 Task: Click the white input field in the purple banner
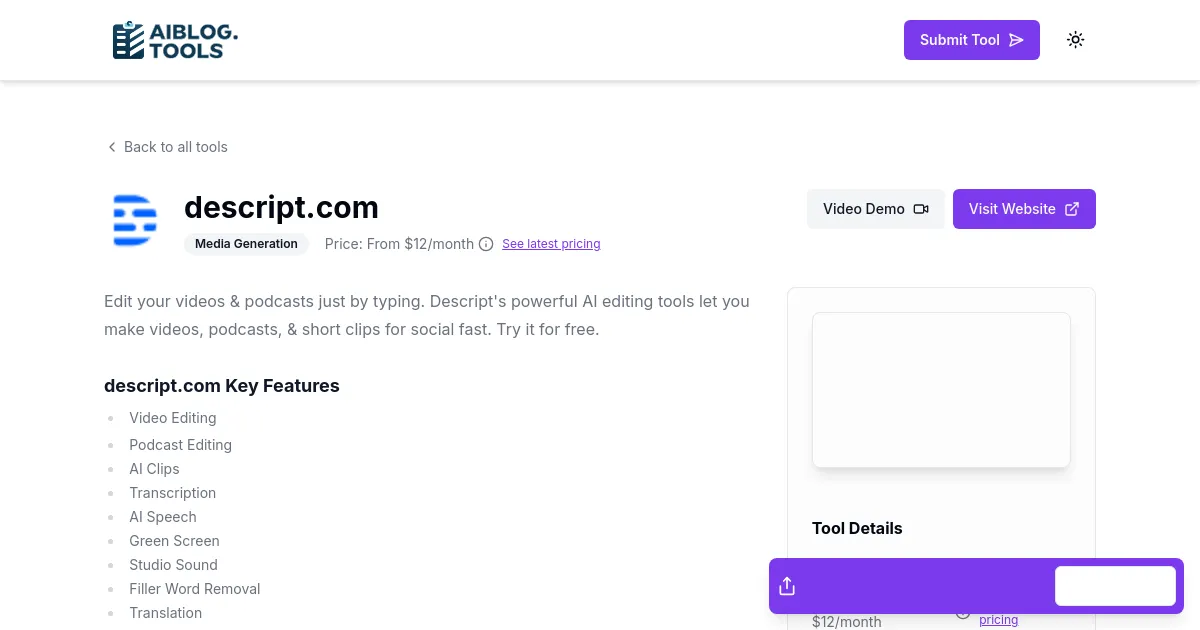tap(1115, 586)
